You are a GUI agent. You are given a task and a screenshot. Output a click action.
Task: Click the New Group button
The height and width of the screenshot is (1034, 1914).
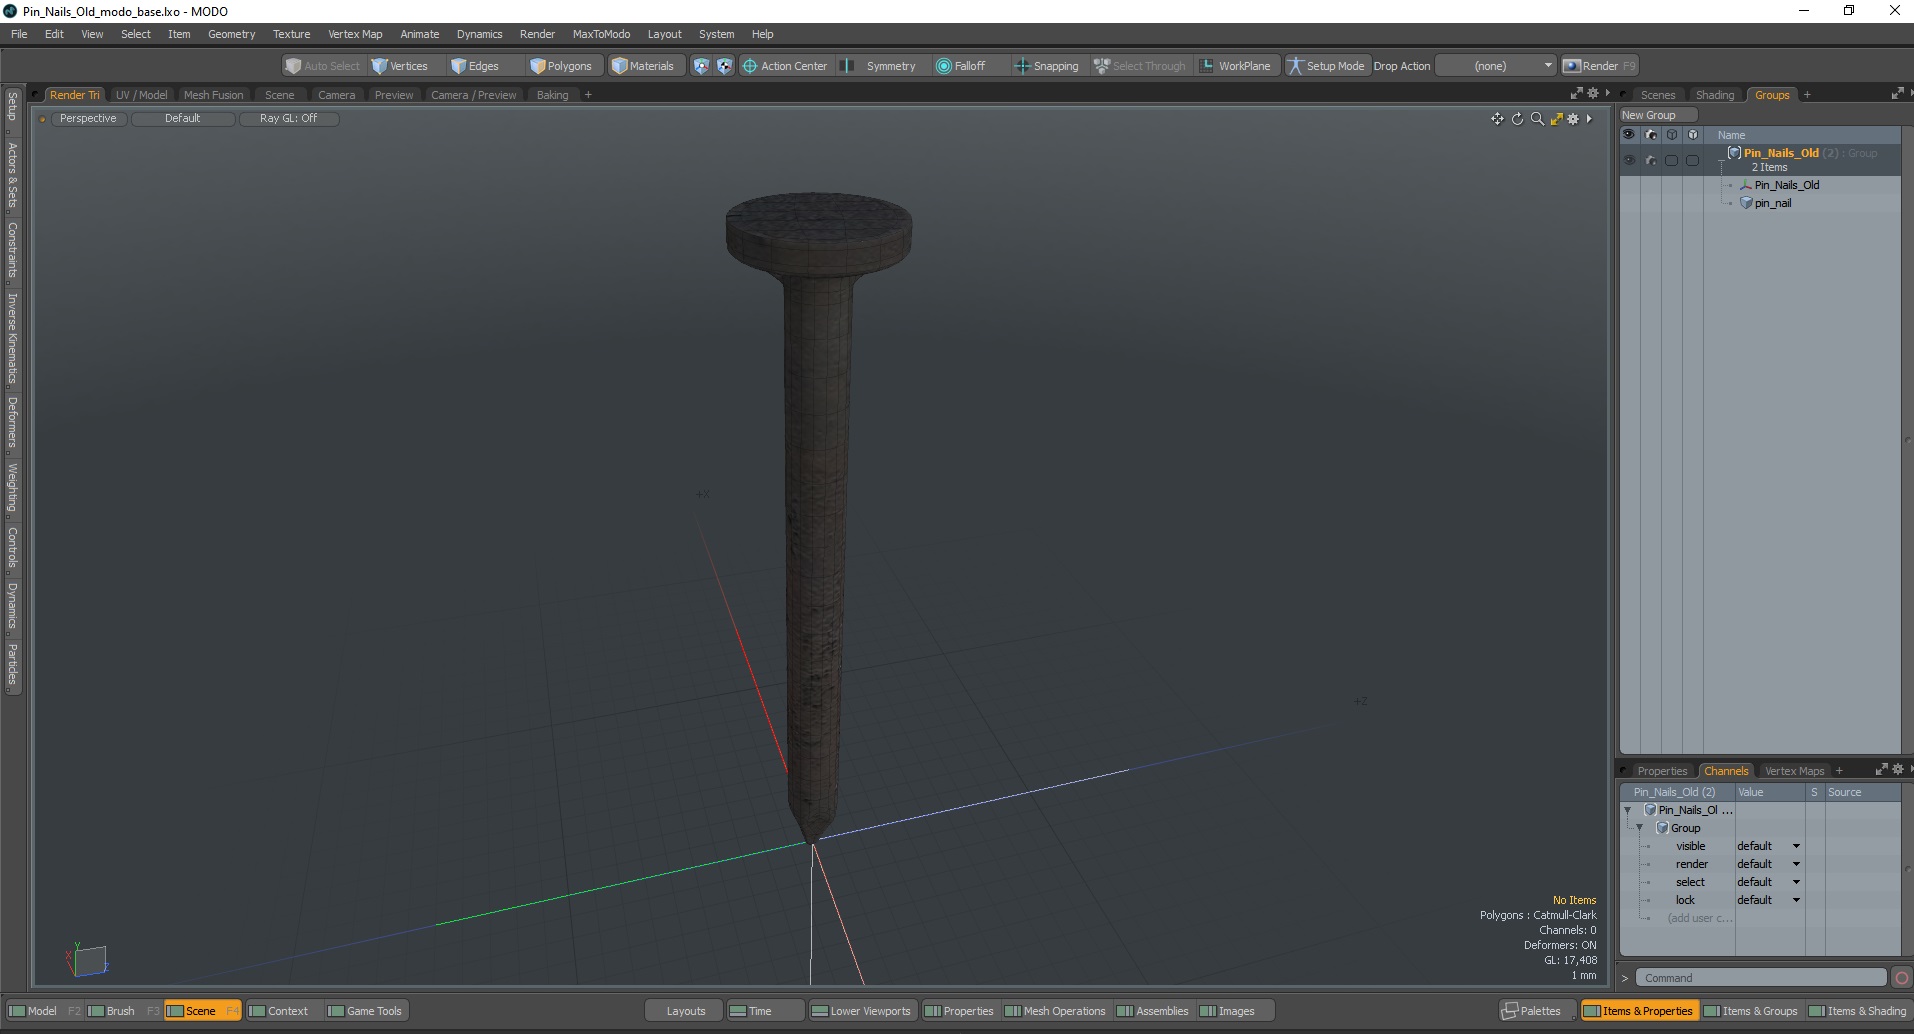coord(1657,115)
